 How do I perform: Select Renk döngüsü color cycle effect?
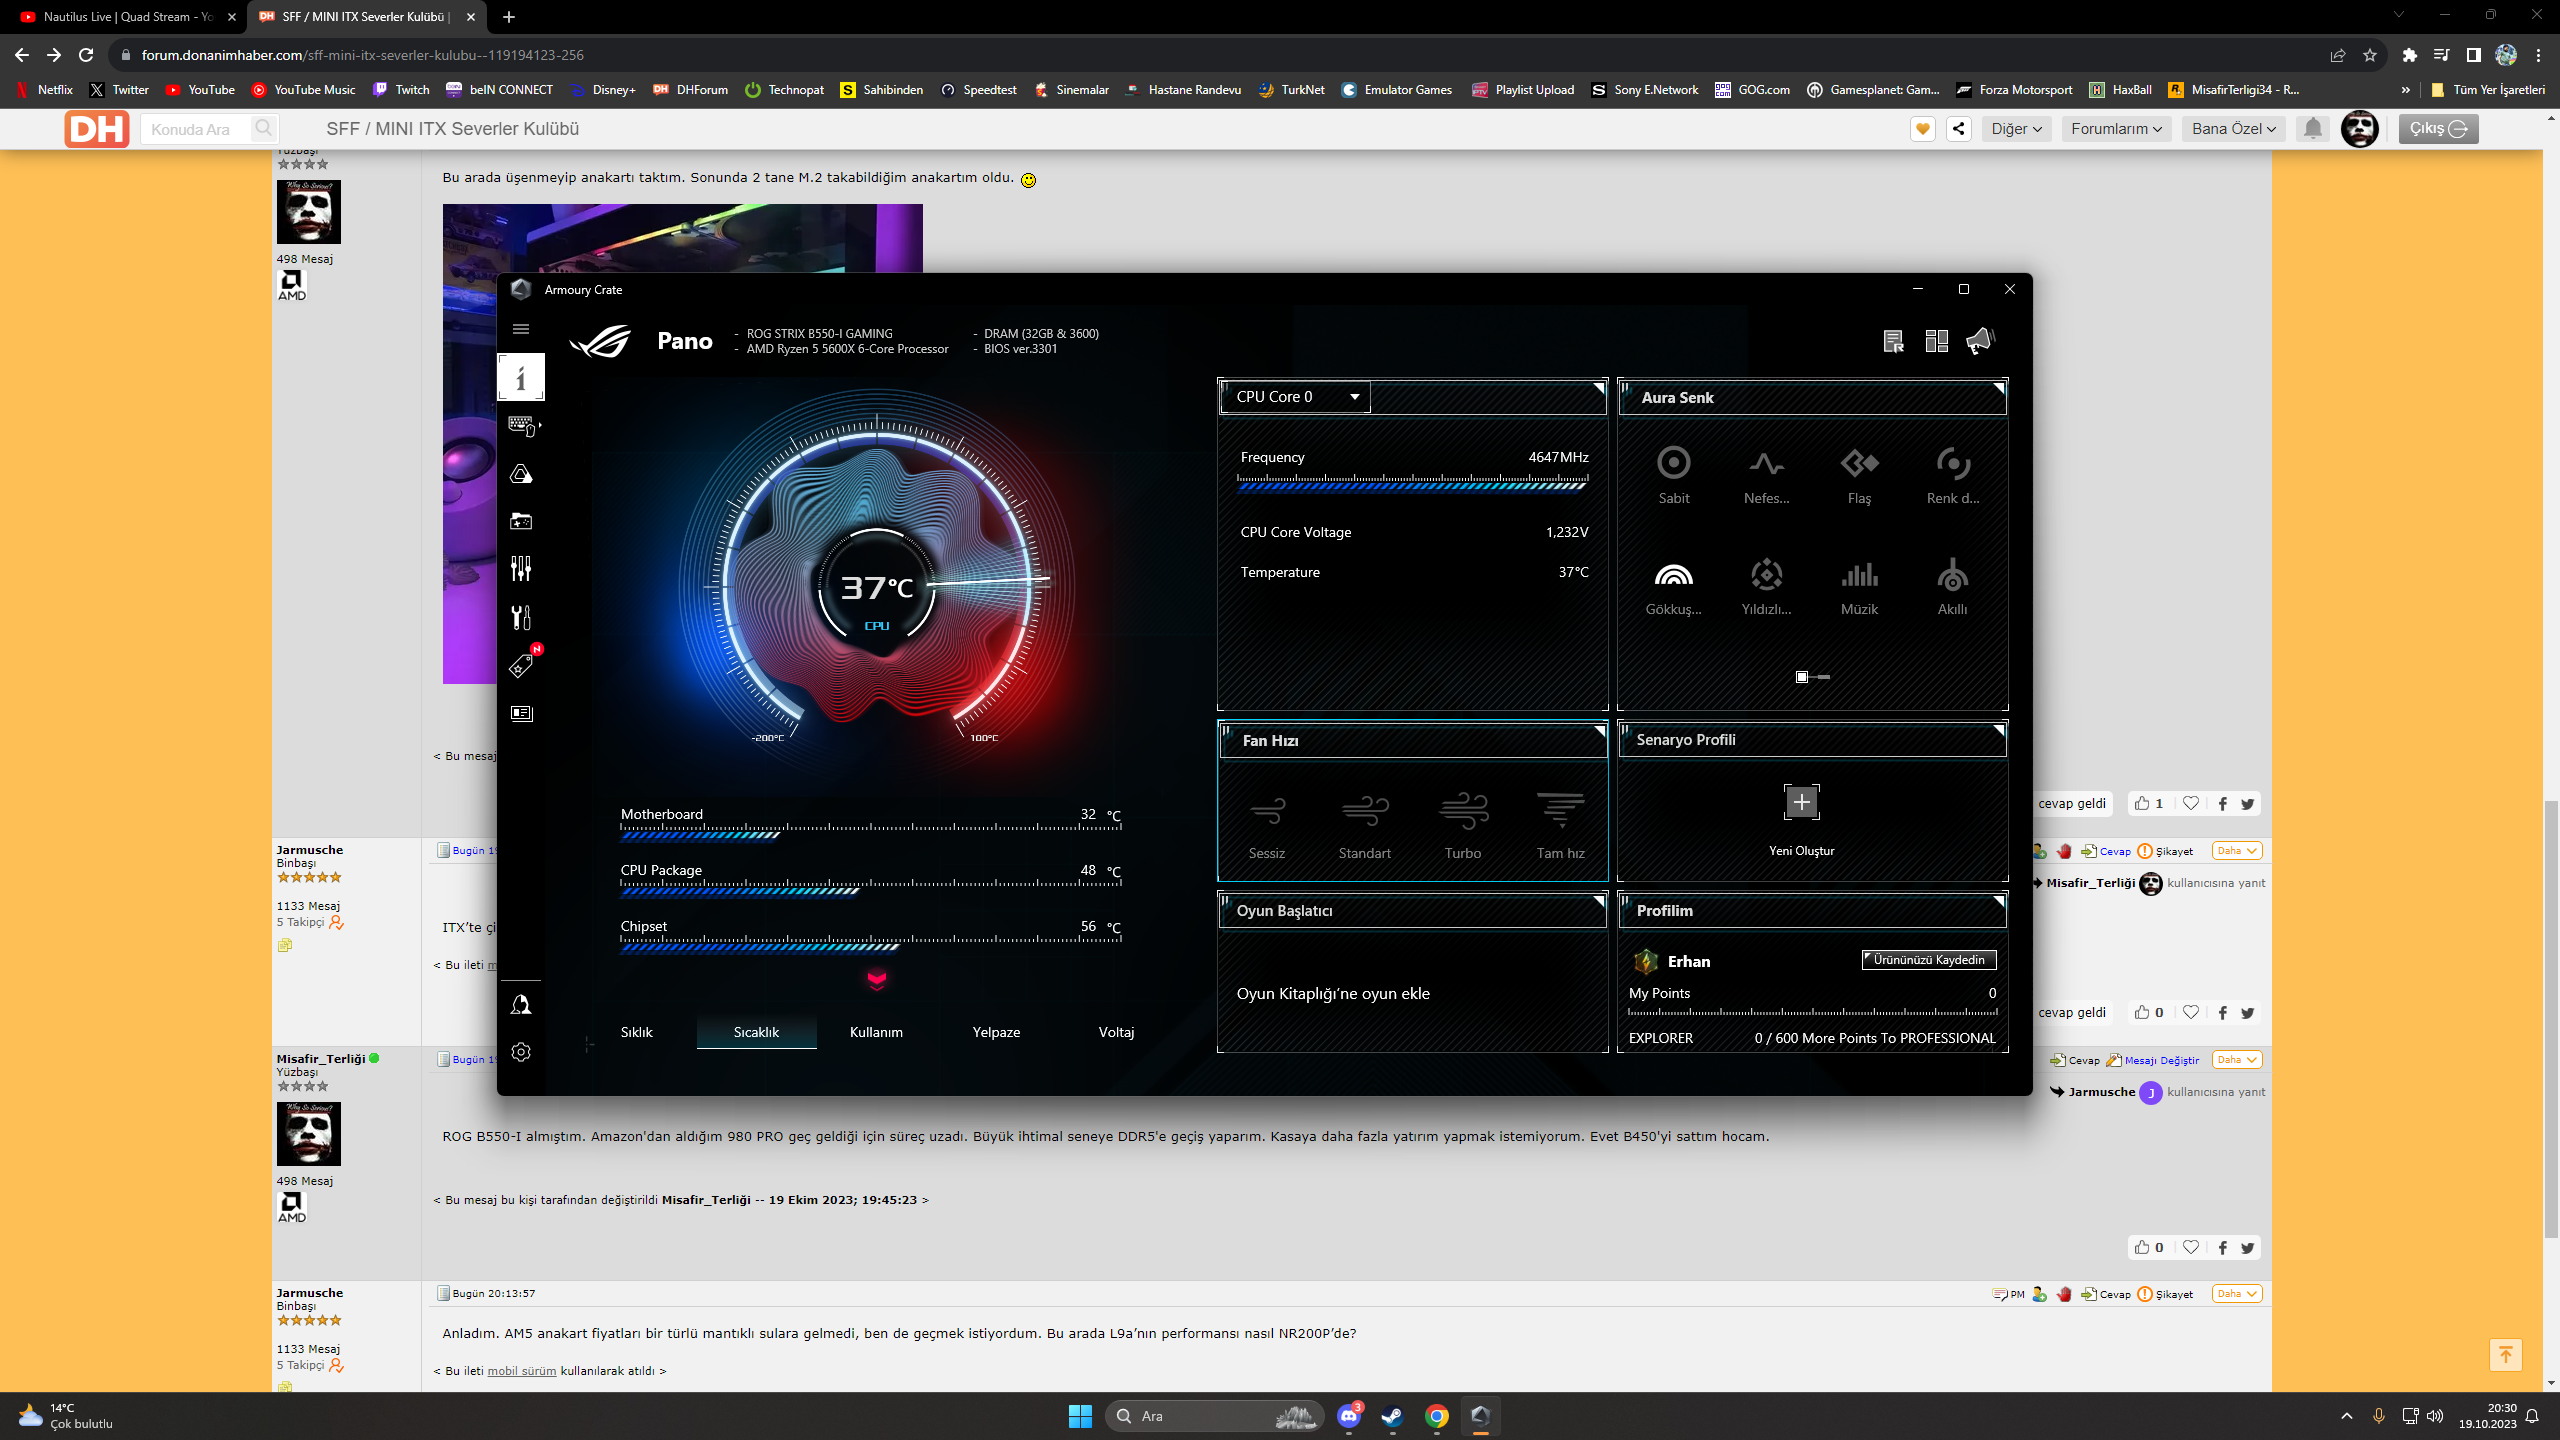click(1953, 474)
